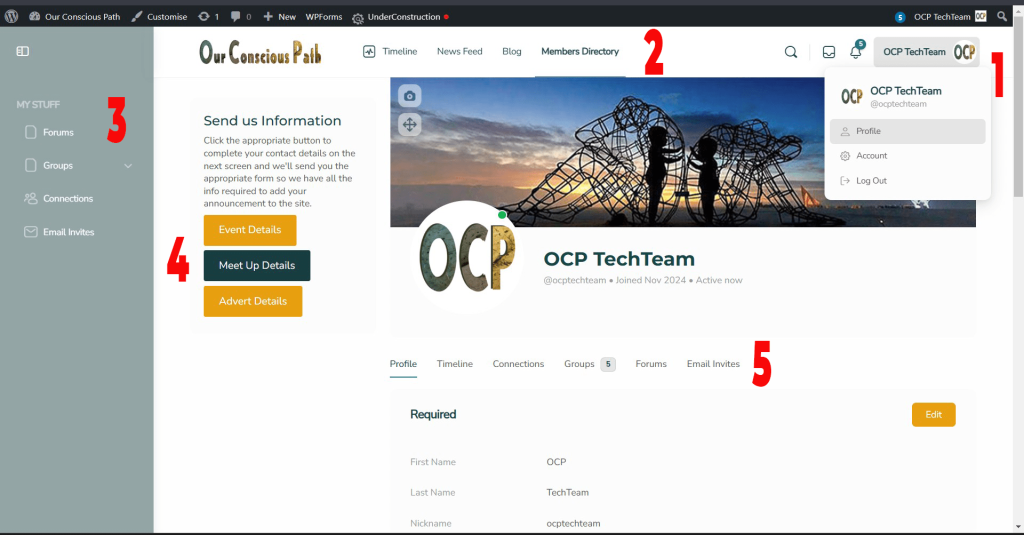Open Members Directory in the navigation
The image size is (1024, 535).
pos(580,52)
